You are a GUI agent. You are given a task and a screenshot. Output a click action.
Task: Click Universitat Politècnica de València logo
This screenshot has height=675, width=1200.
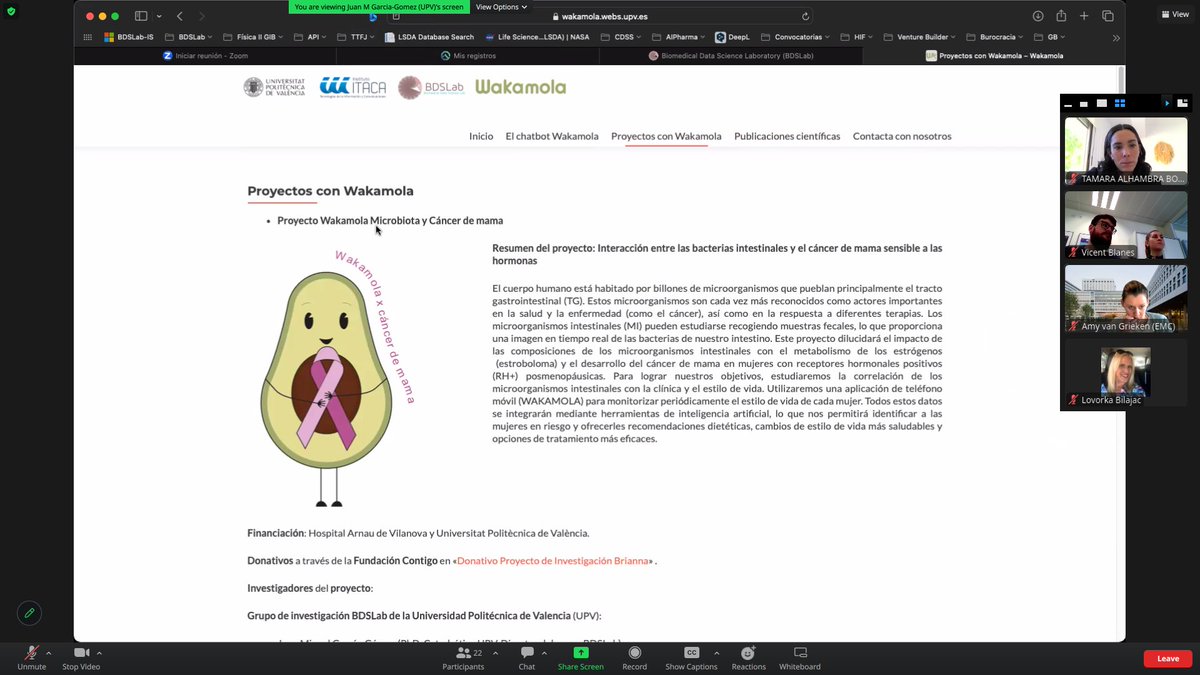(x=275, y=87)
